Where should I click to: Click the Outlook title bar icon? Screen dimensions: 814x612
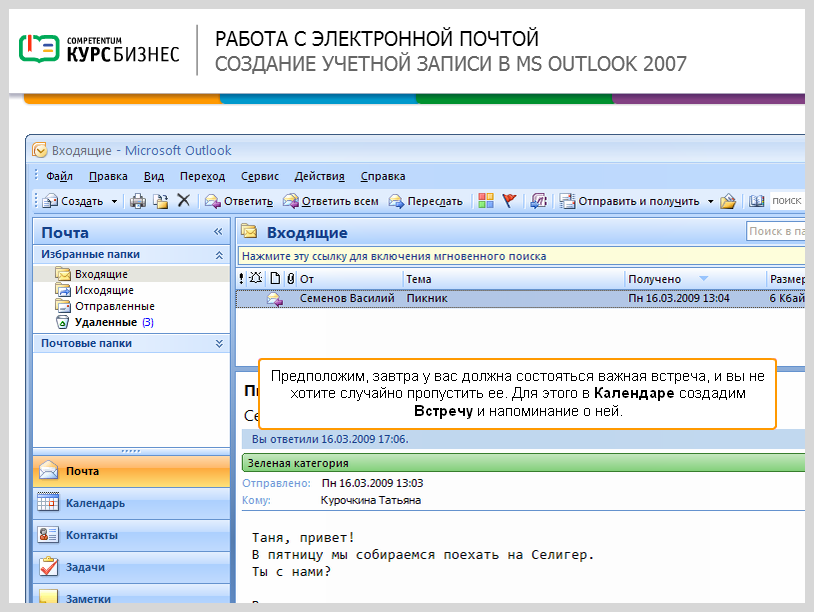(39, 151)
